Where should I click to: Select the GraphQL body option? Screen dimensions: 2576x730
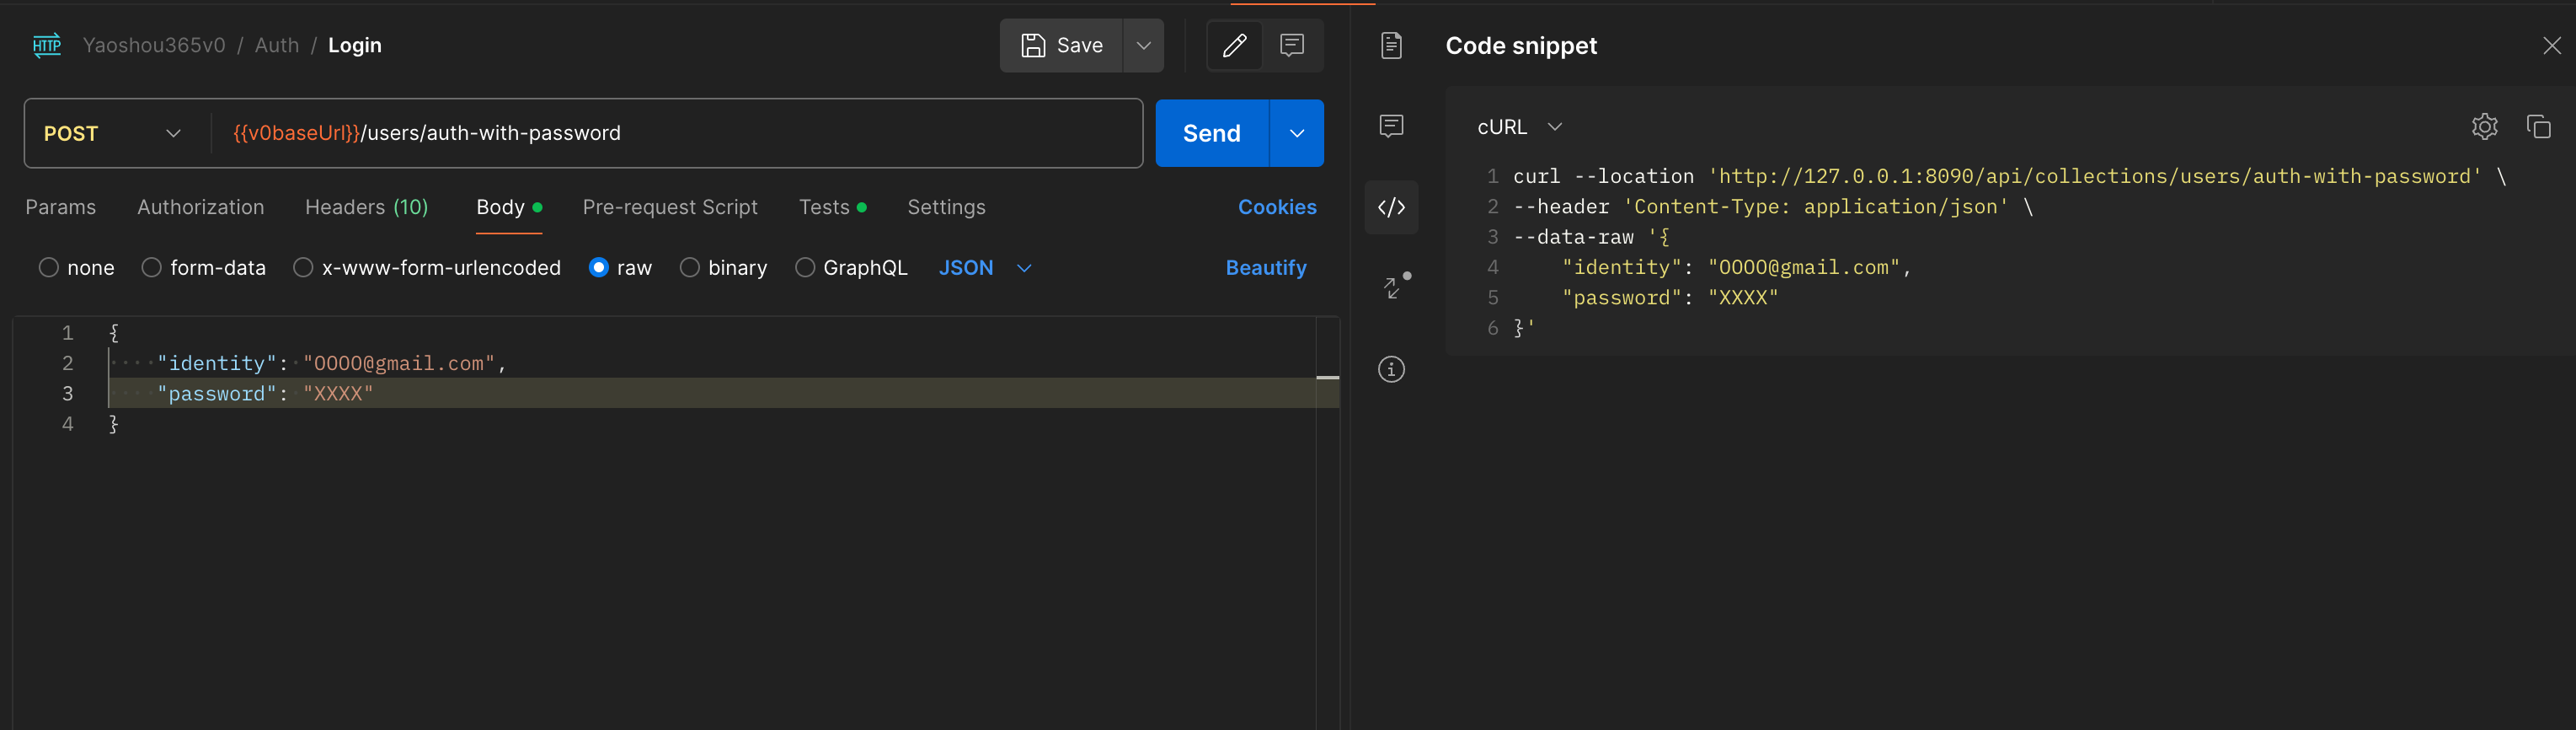(x=804, y=267)
